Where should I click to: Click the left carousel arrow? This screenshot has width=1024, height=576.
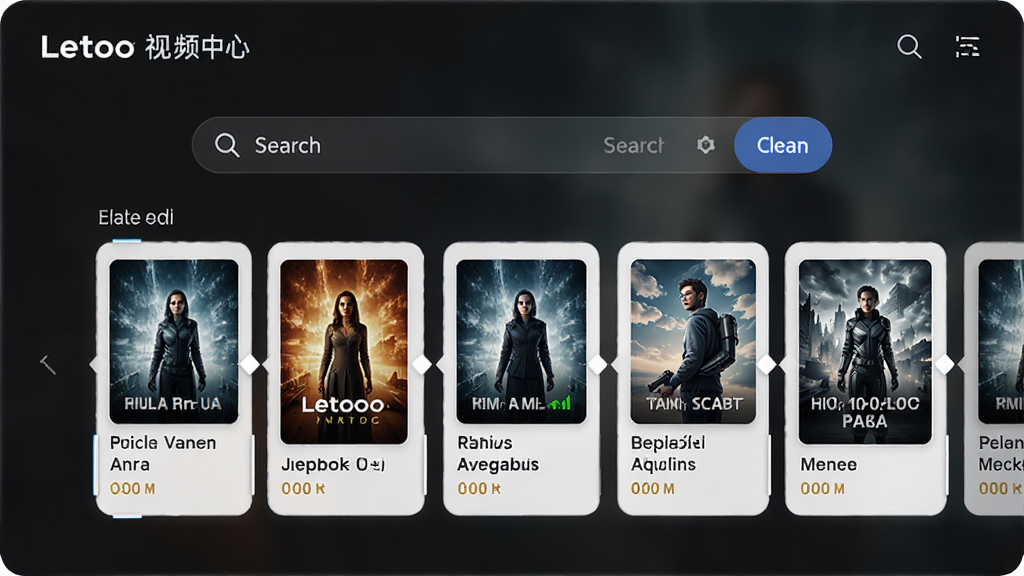pos(48,364)
